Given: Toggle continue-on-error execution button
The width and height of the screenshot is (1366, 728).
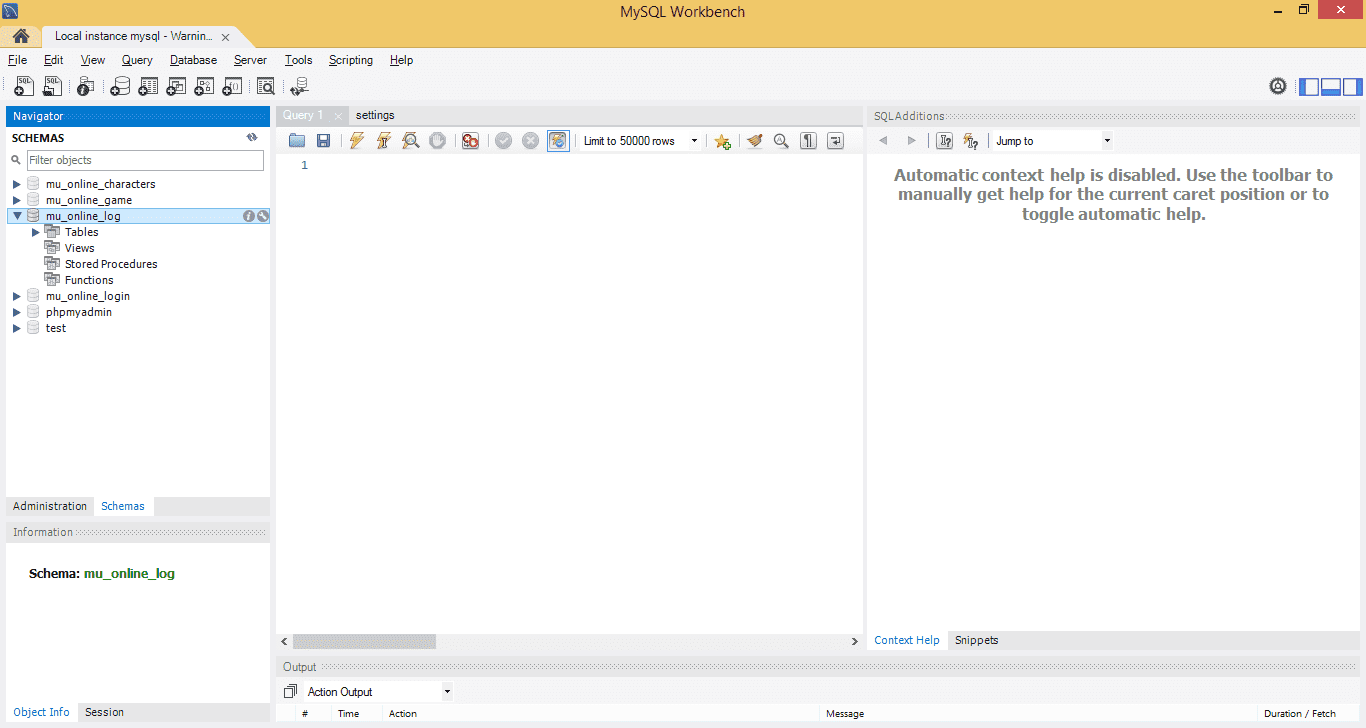Looking at the screenshot, I should point(470,141).
